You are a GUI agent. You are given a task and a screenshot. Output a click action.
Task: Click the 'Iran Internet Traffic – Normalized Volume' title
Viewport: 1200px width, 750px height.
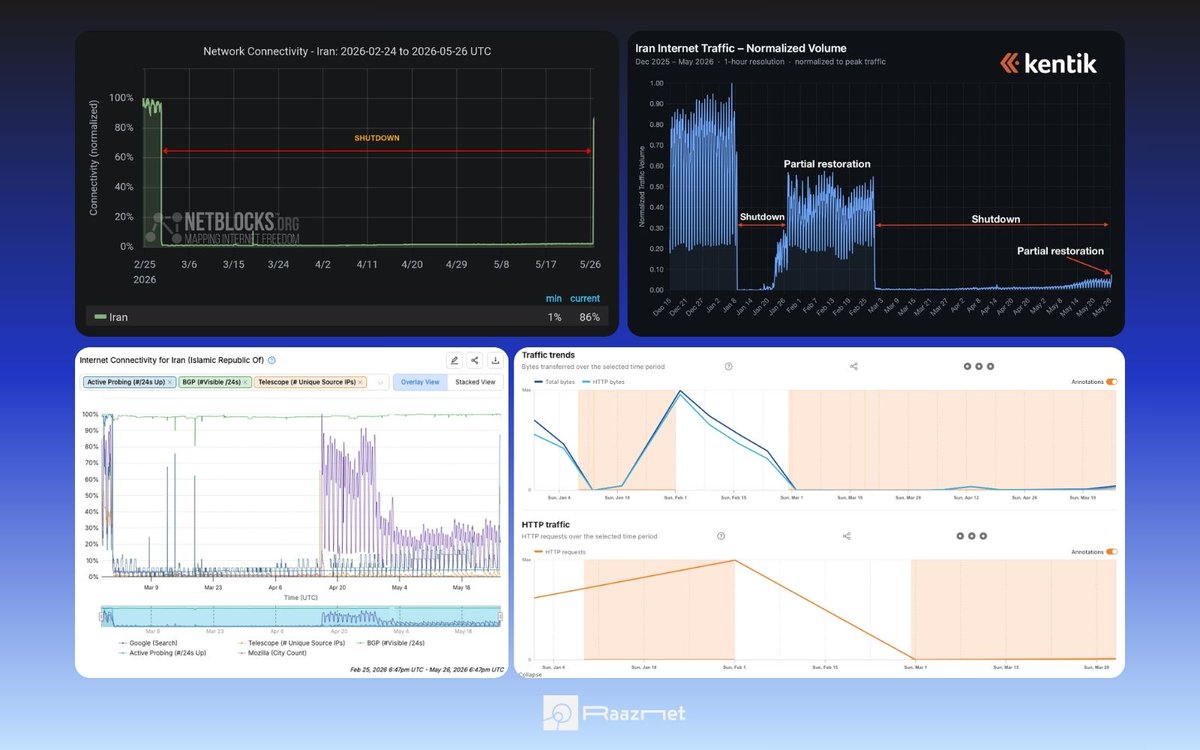point(741,48)
